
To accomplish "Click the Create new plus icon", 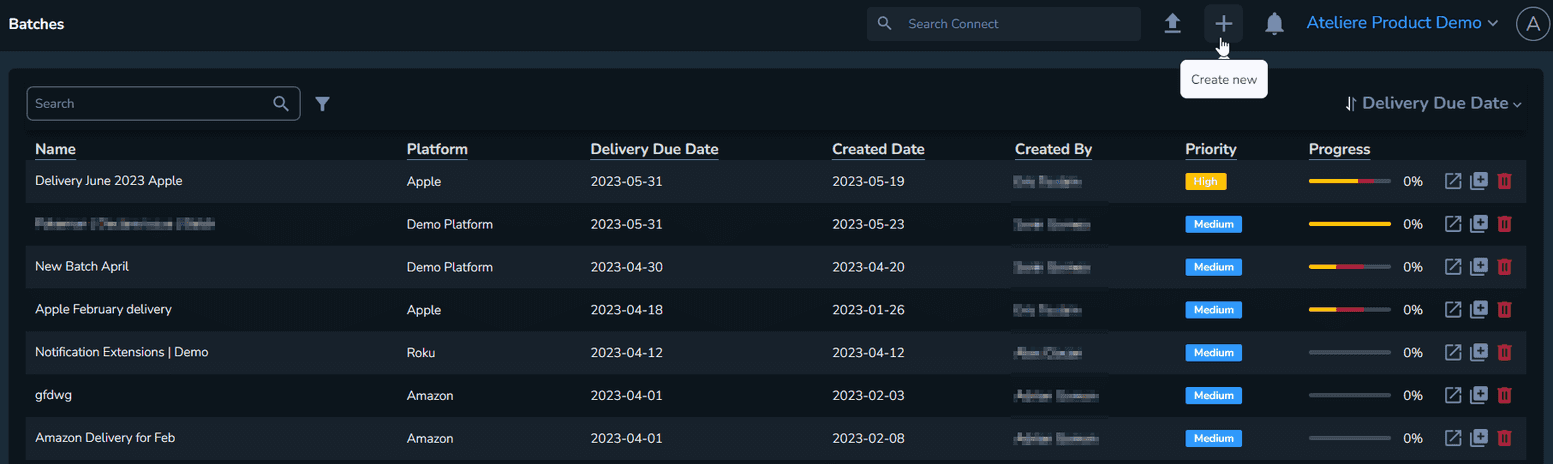I will (1223, 24).
